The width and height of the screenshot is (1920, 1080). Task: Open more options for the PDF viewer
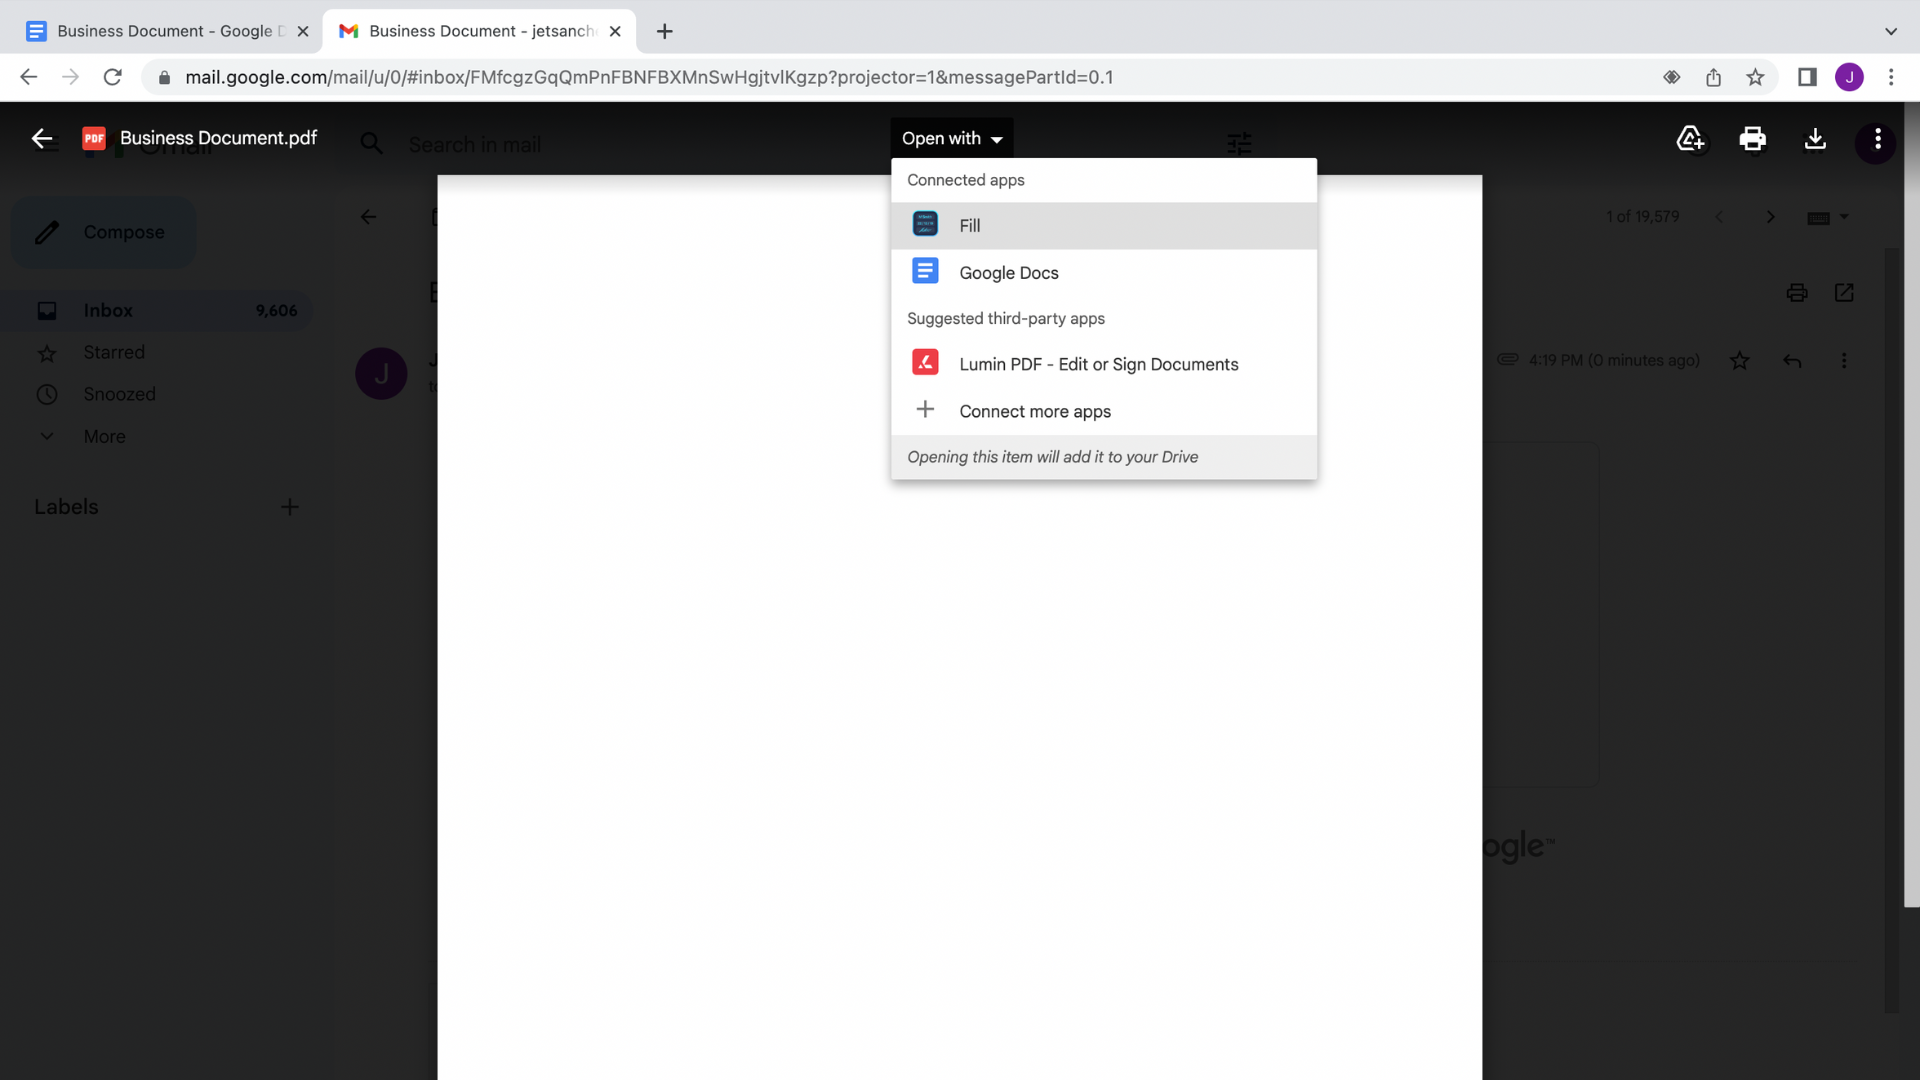(x=1877, y=142)
